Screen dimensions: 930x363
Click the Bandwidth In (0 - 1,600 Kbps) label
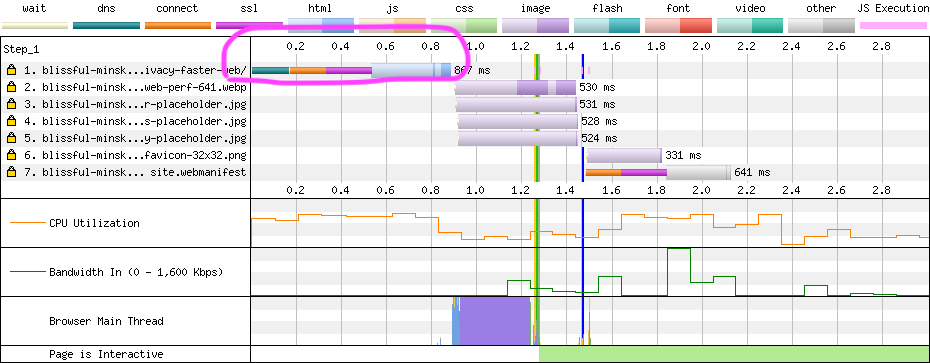pyautogui.click(x=136, y=272)
